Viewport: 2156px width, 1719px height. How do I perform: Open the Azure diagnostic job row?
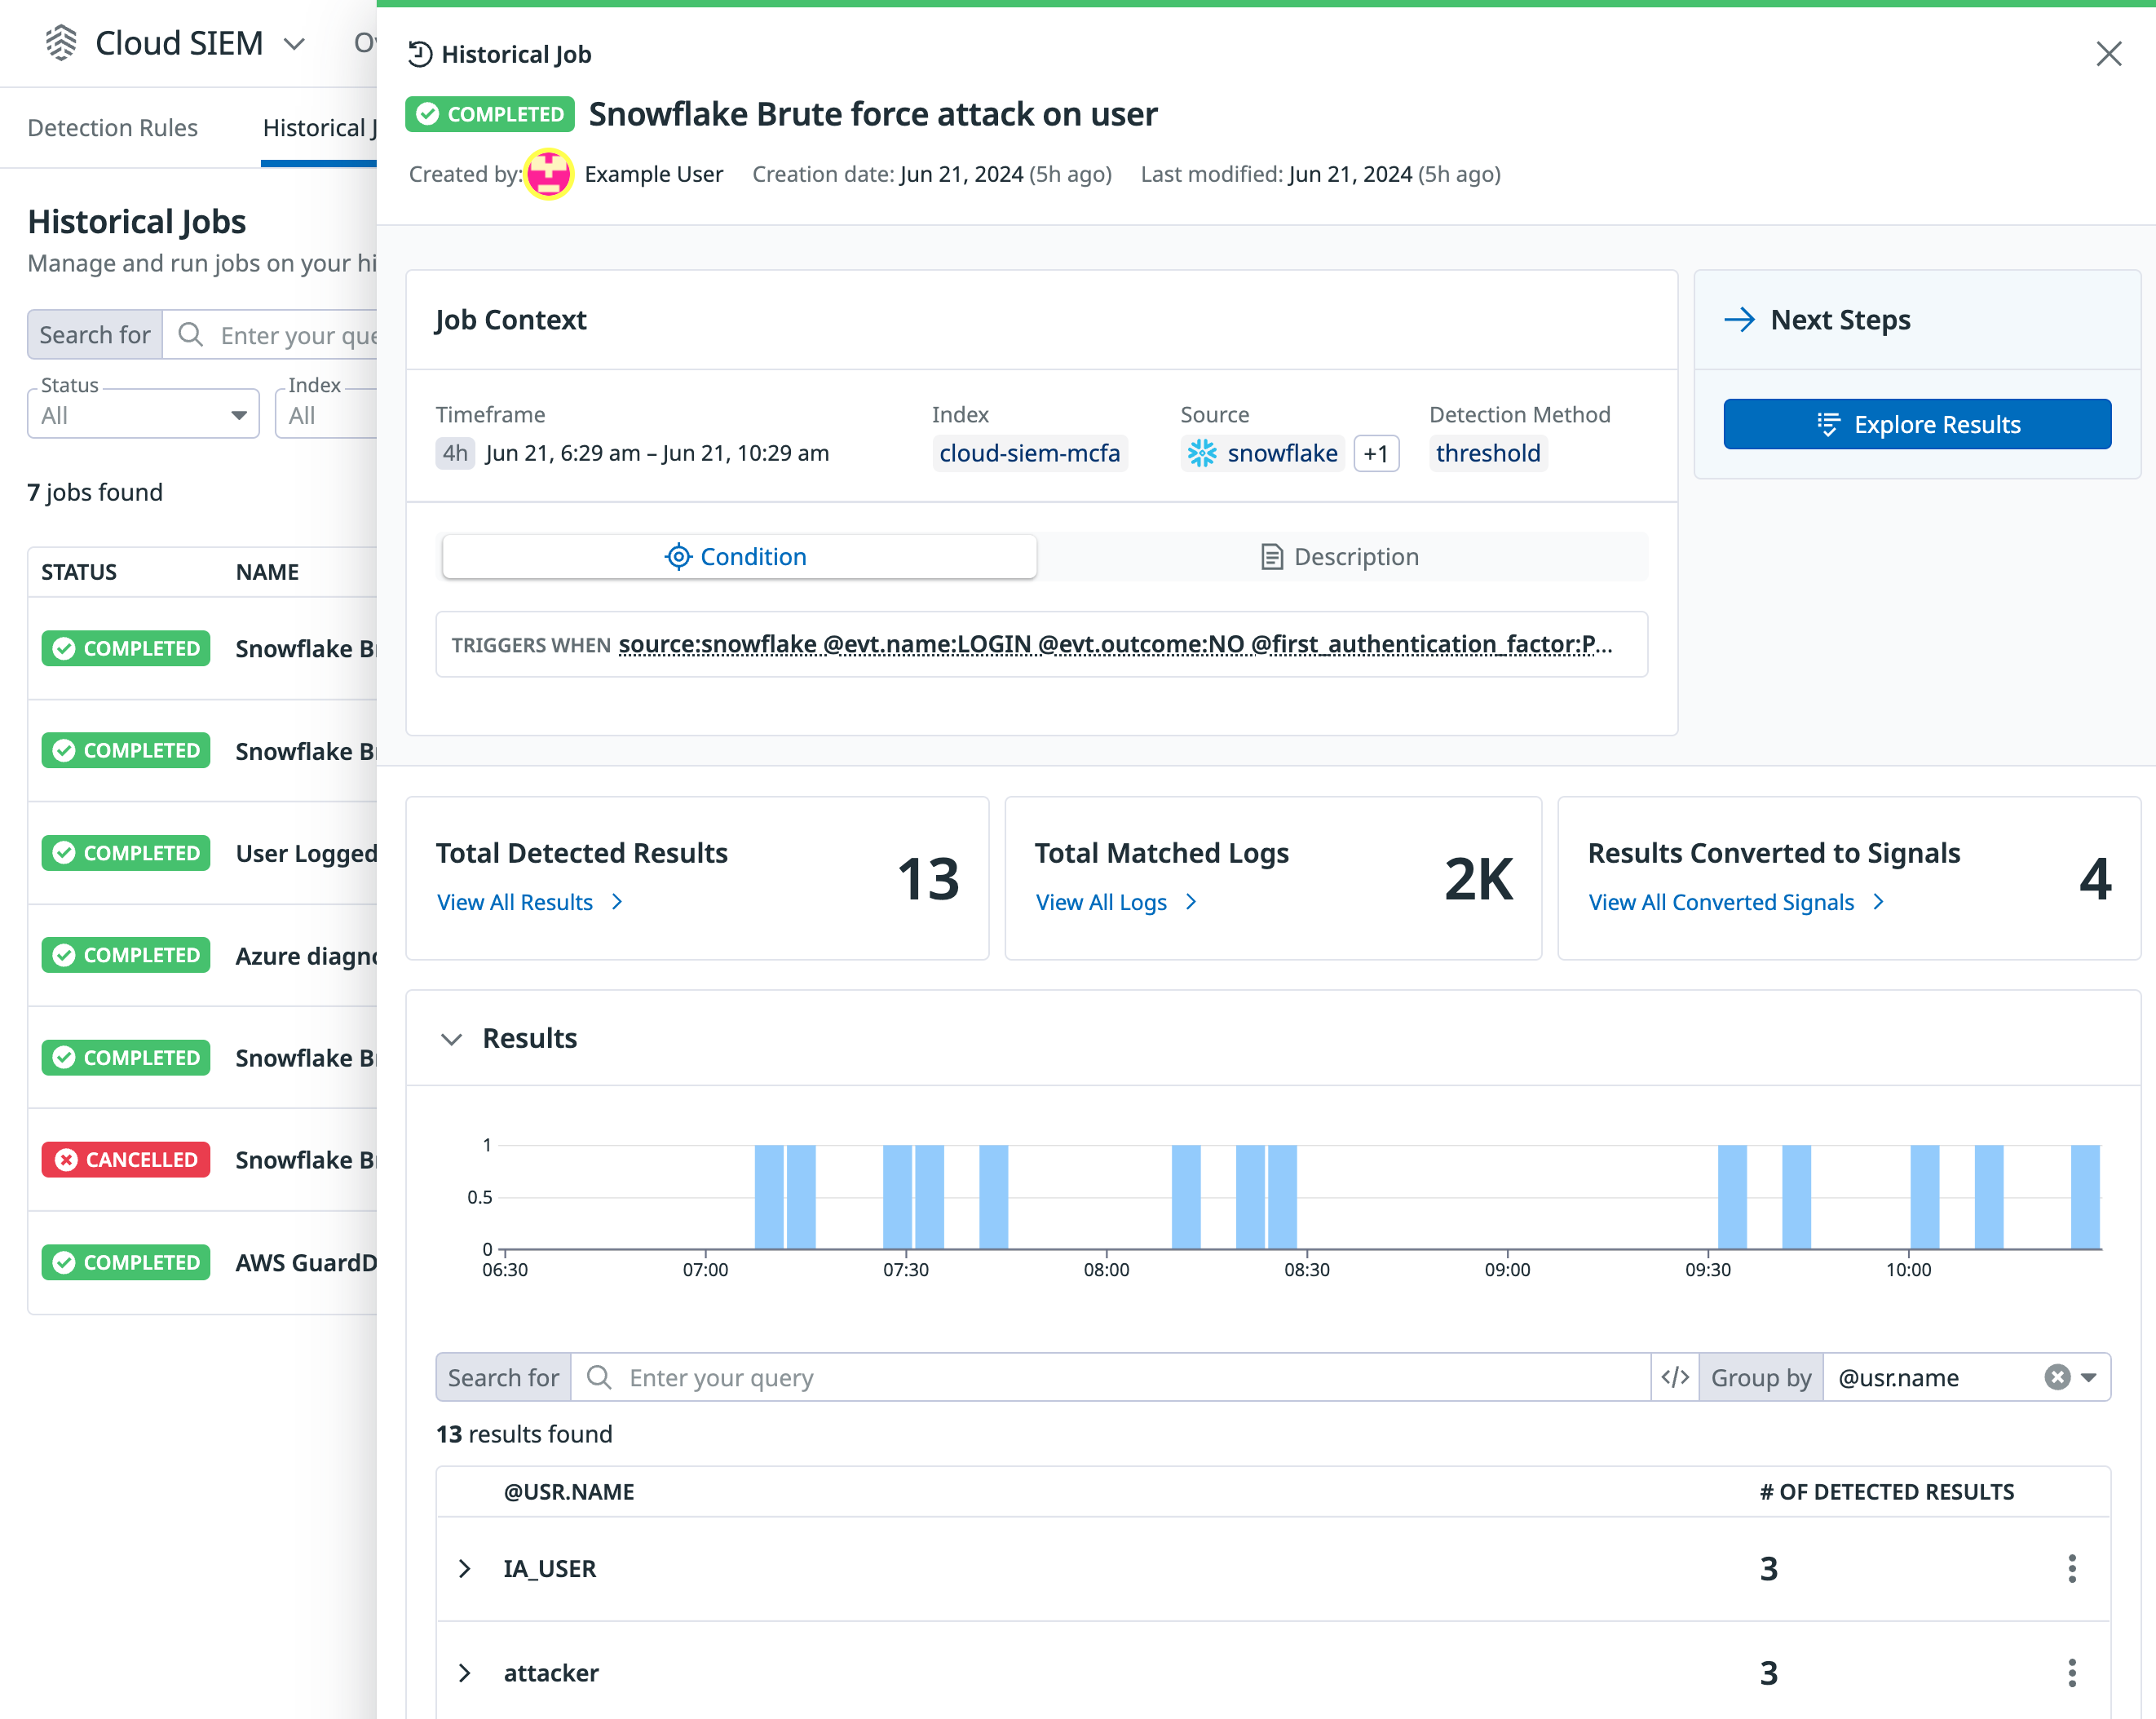(203, 955)
